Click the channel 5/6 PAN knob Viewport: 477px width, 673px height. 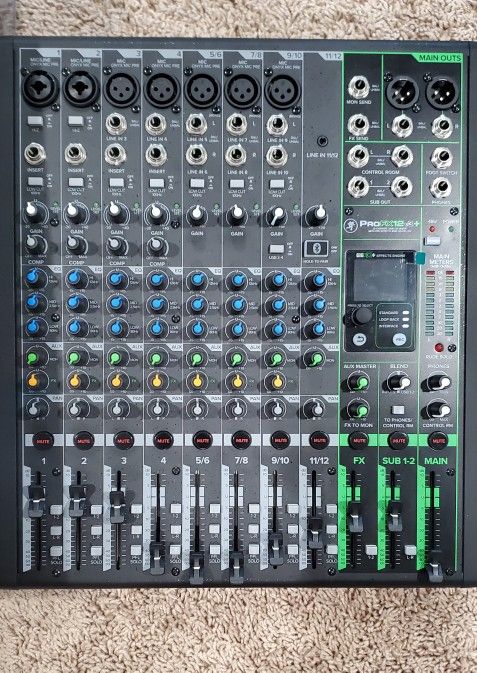click(x=198, y=409)
